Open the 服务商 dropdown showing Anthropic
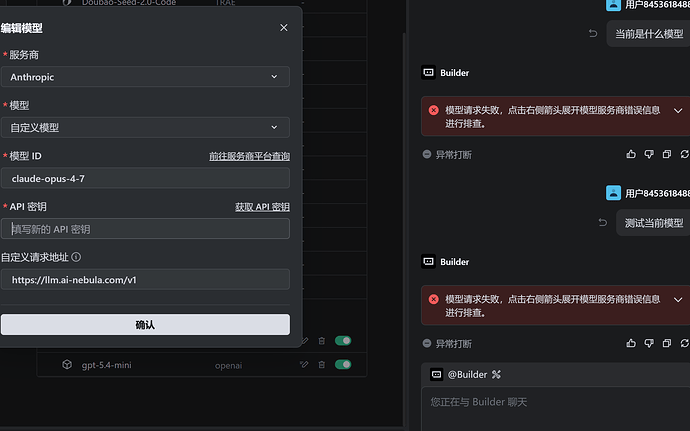 pyautogui.click(x=145, y=77)
